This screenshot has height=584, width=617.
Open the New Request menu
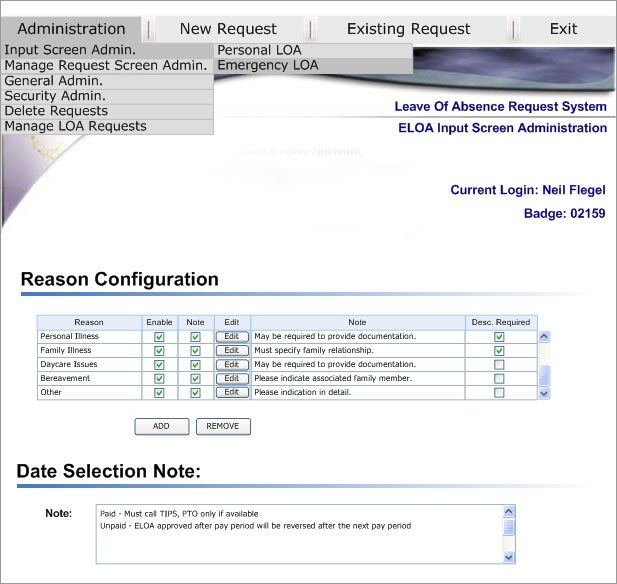(229, 29)
